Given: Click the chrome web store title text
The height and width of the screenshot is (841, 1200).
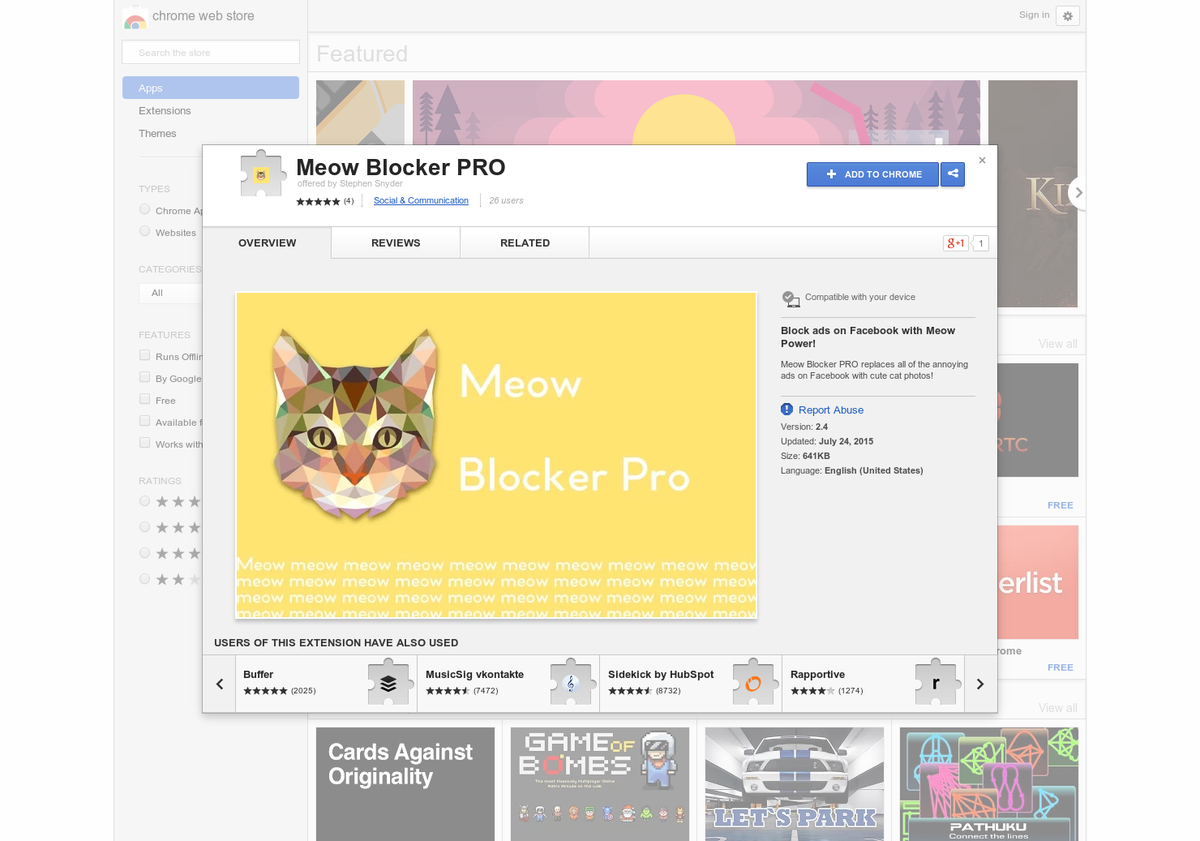Looking at the screenshot, I should point(203,17).
